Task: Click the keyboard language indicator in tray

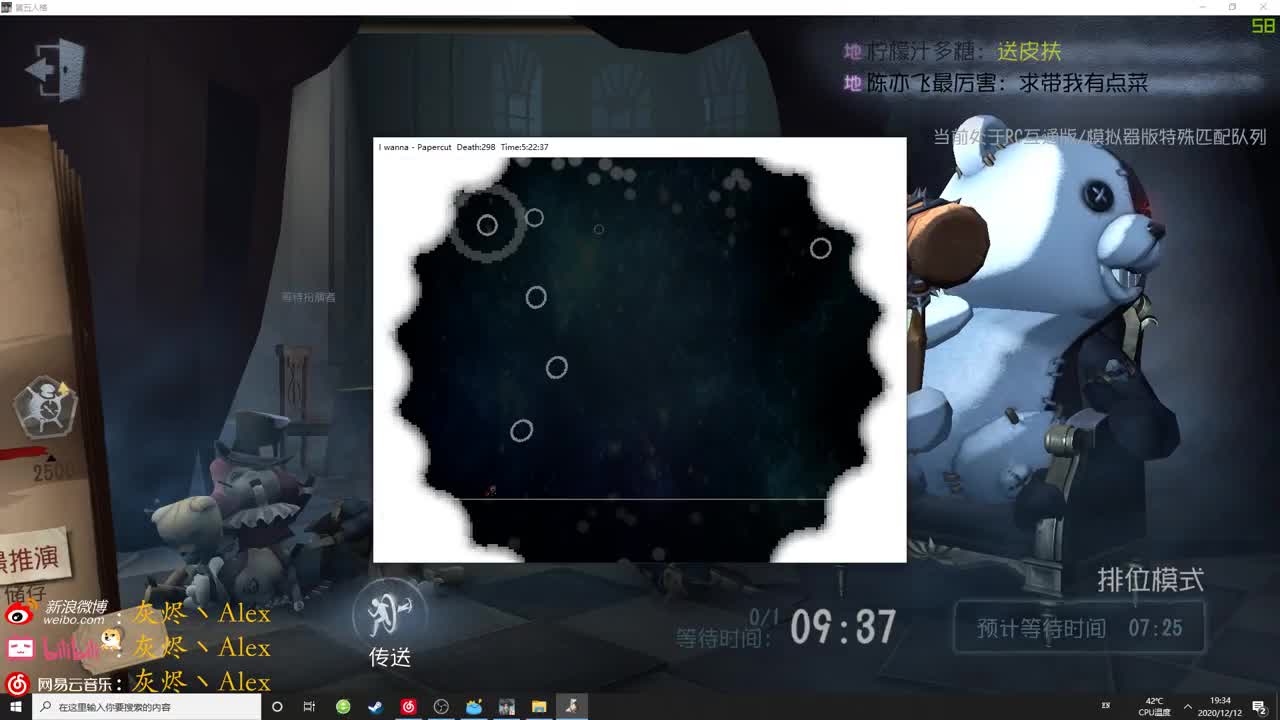Action: pyautogui.click(x=1104, y=705)
